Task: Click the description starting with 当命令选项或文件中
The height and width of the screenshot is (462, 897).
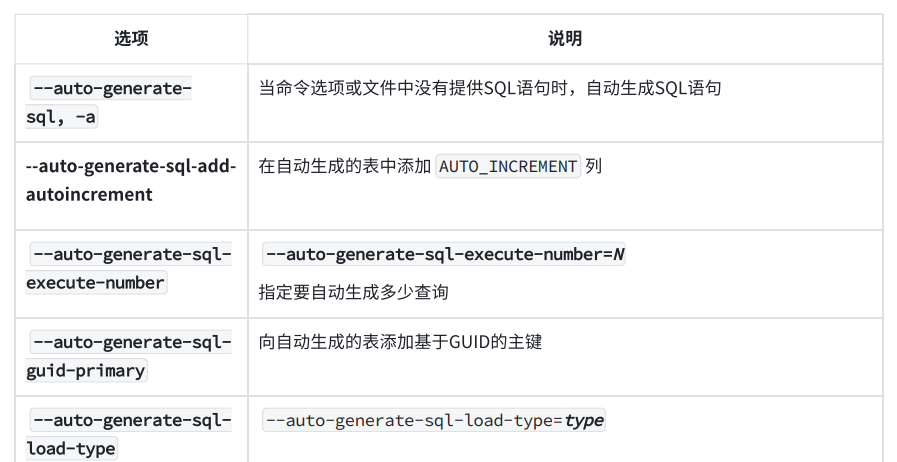Action: (489, 88)
